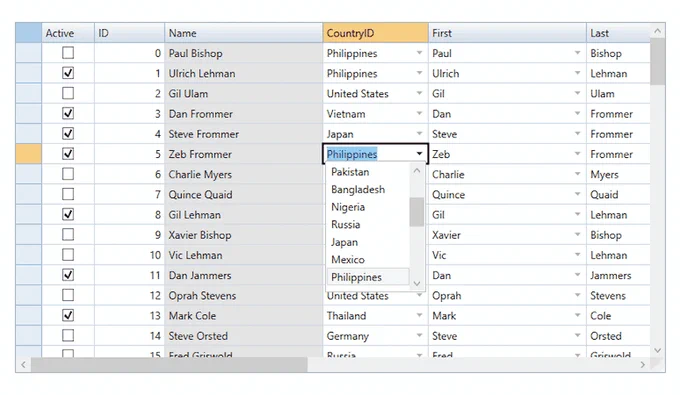
Task: Sort by the CountryID column header
Action: tap(375, 33)
